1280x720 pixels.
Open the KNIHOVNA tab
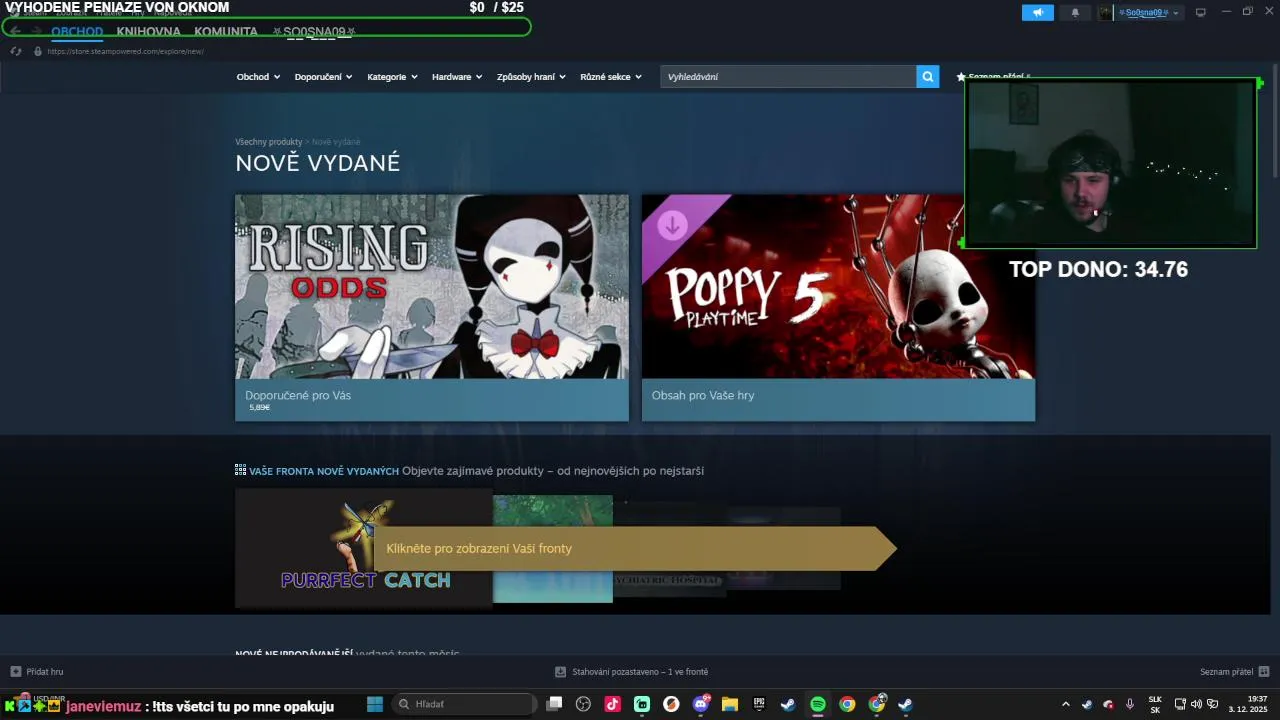(148, 32)
